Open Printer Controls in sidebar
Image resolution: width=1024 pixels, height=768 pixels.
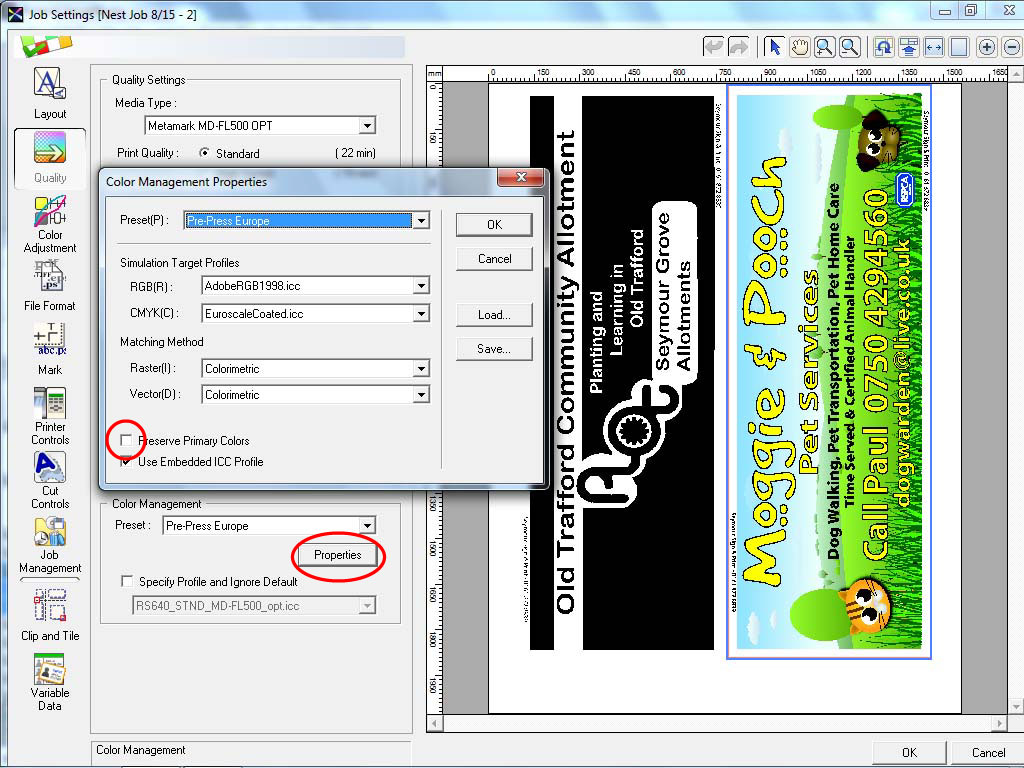(49, 414)
